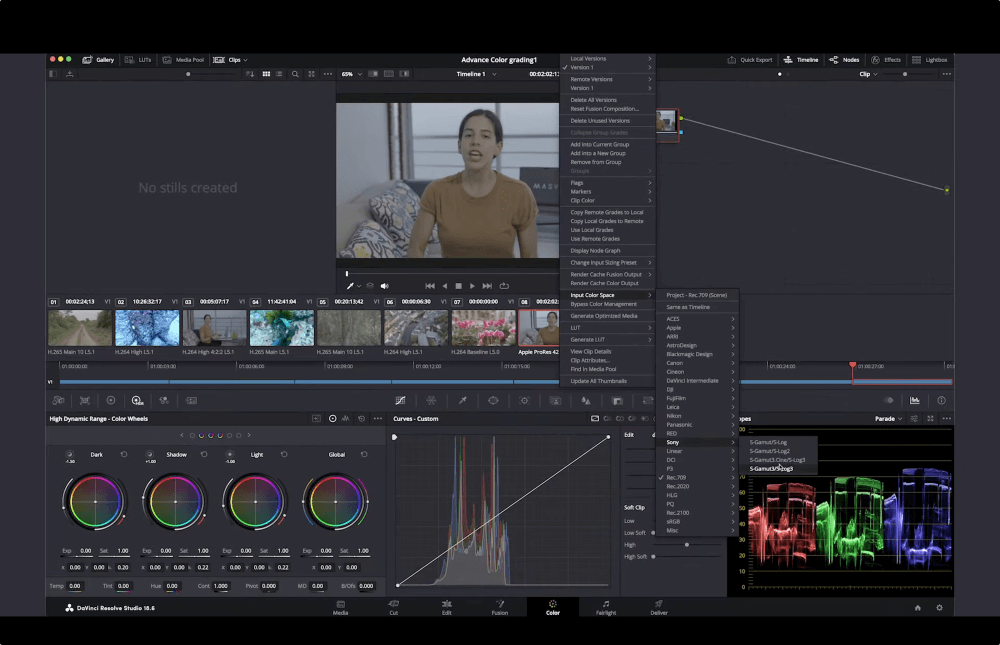Adjust the gallery thumbnail size slider

[188, 74]
